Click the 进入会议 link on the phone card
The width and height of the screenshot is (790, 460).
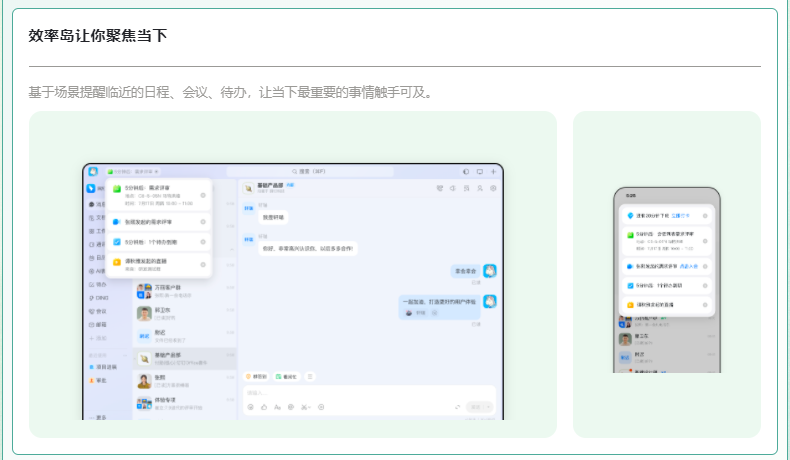point(687,267)
